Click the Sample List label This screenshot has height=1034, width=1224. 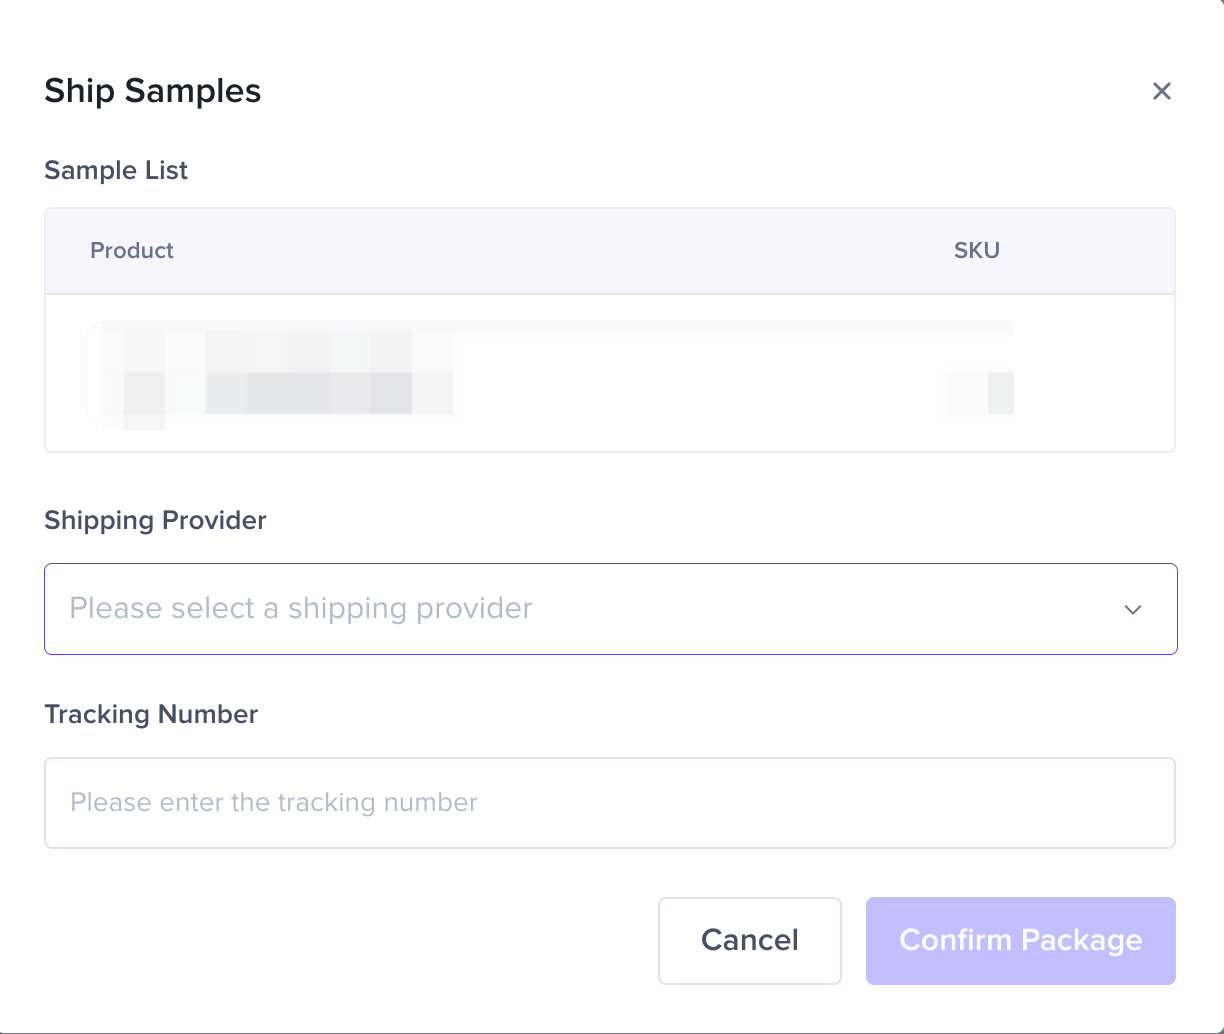[x=116, y=171]
